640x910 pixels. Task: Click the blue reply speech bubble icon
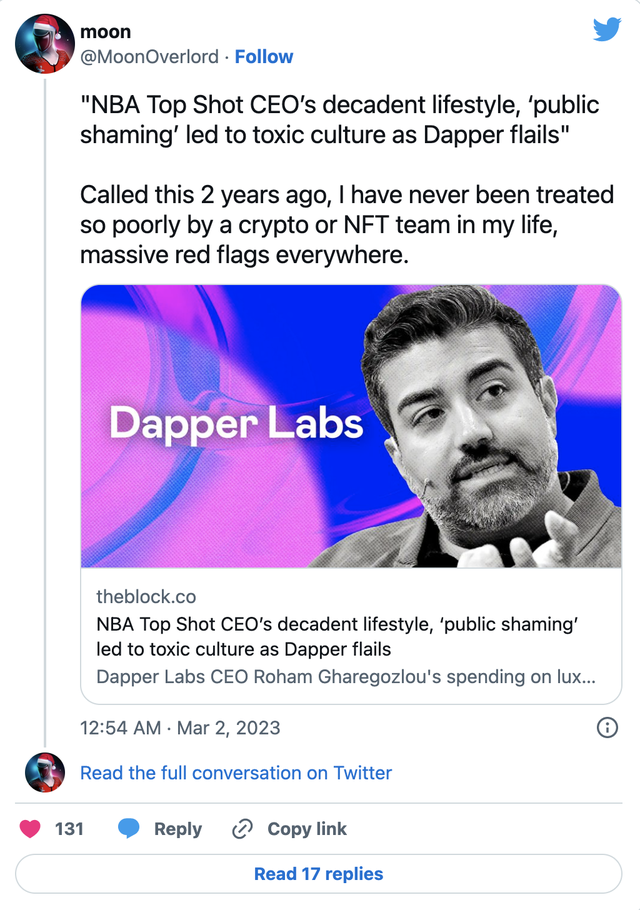click(128, 829)
